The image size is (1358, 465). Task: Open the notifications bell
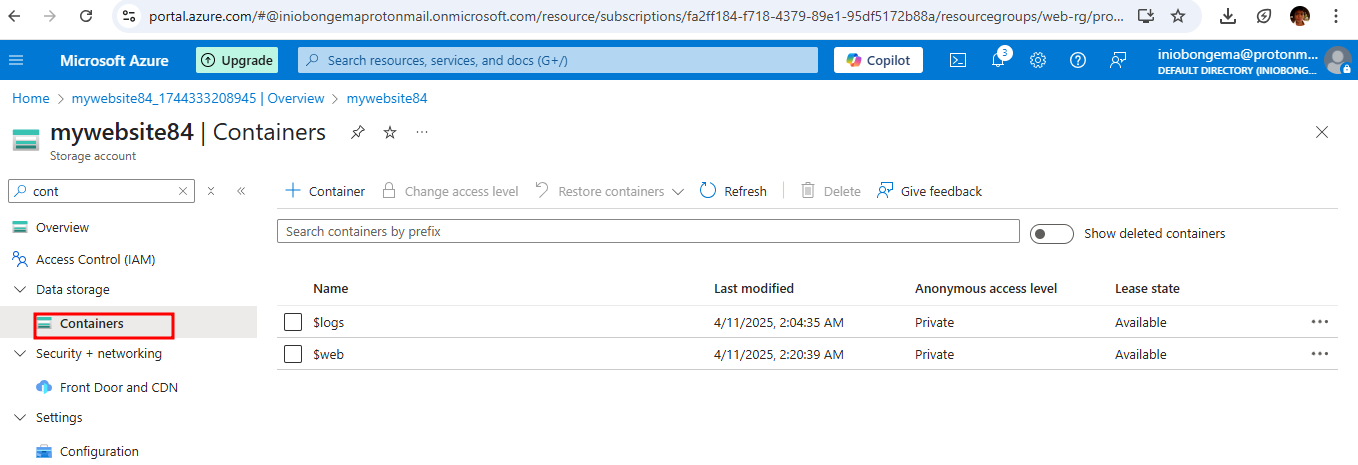pos(998,60)
